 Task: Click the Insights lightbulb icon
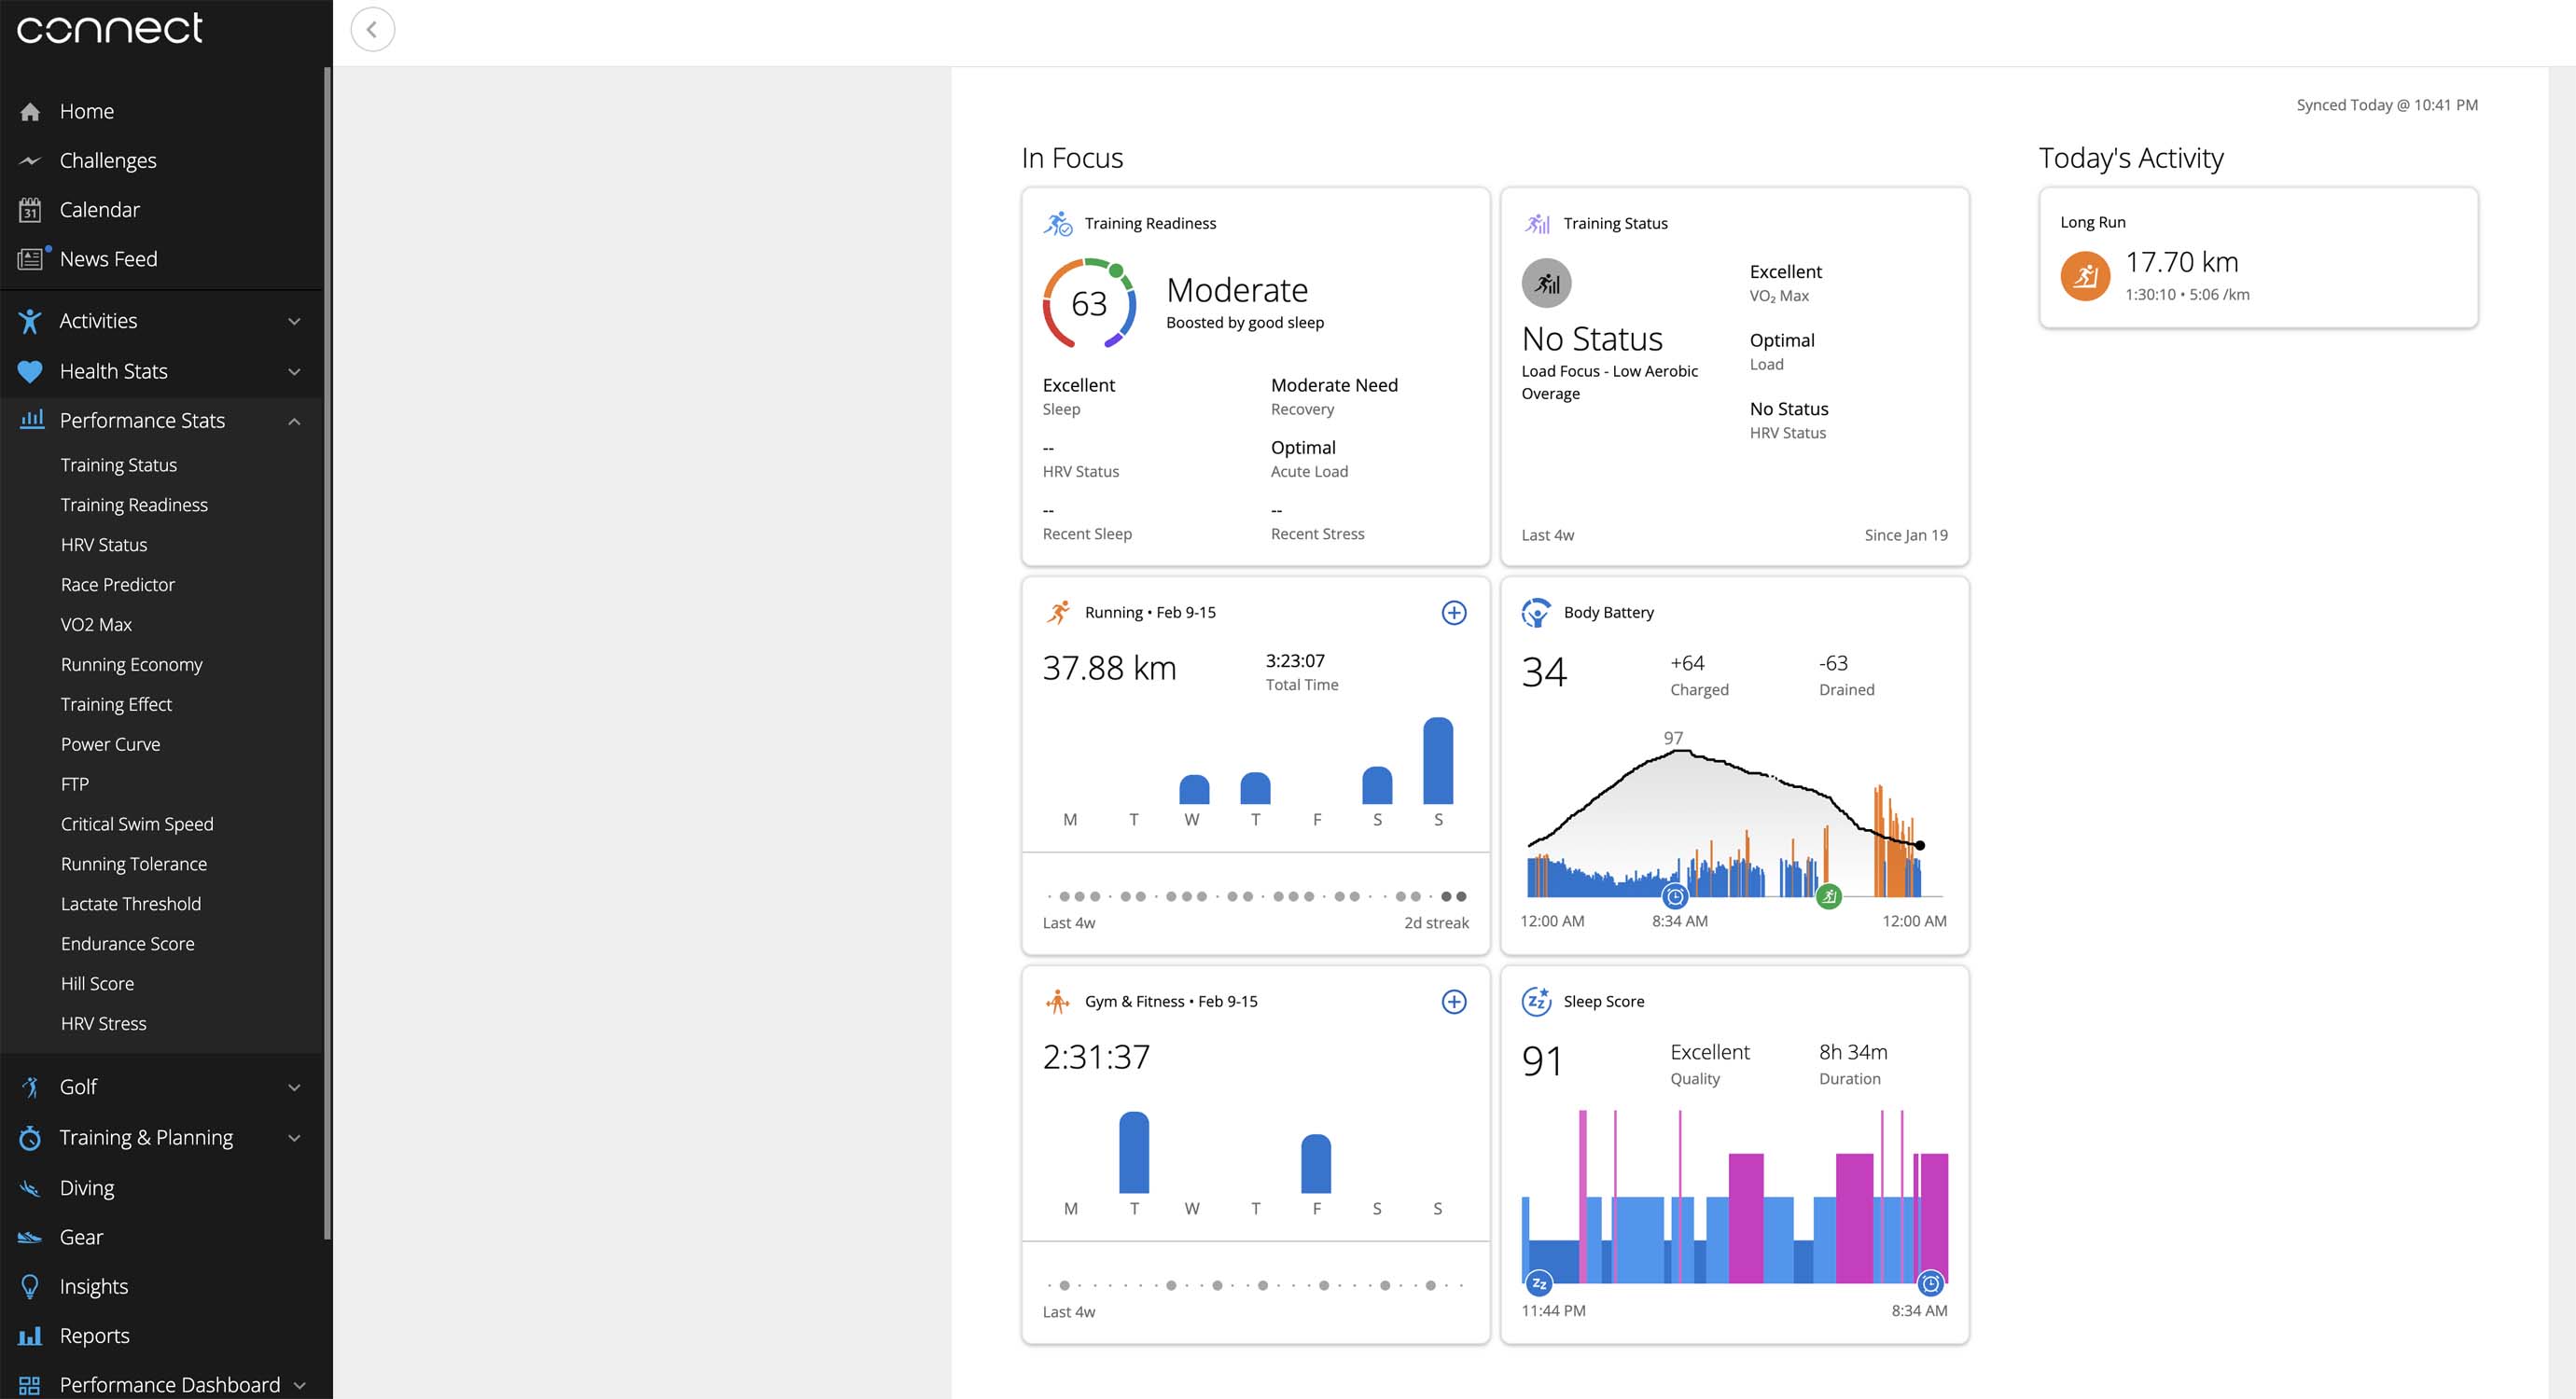(30, 1287)
